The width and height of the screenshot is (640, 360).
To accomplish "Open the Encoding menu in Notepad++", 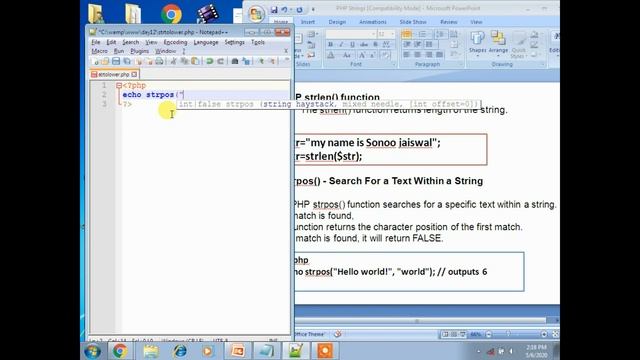I will point(175,42).
